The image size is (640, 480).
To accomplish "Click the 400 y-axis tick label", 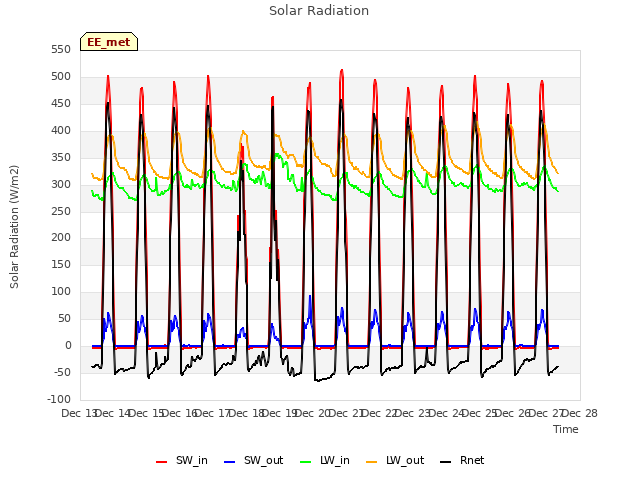I will (x=61, y=130).
